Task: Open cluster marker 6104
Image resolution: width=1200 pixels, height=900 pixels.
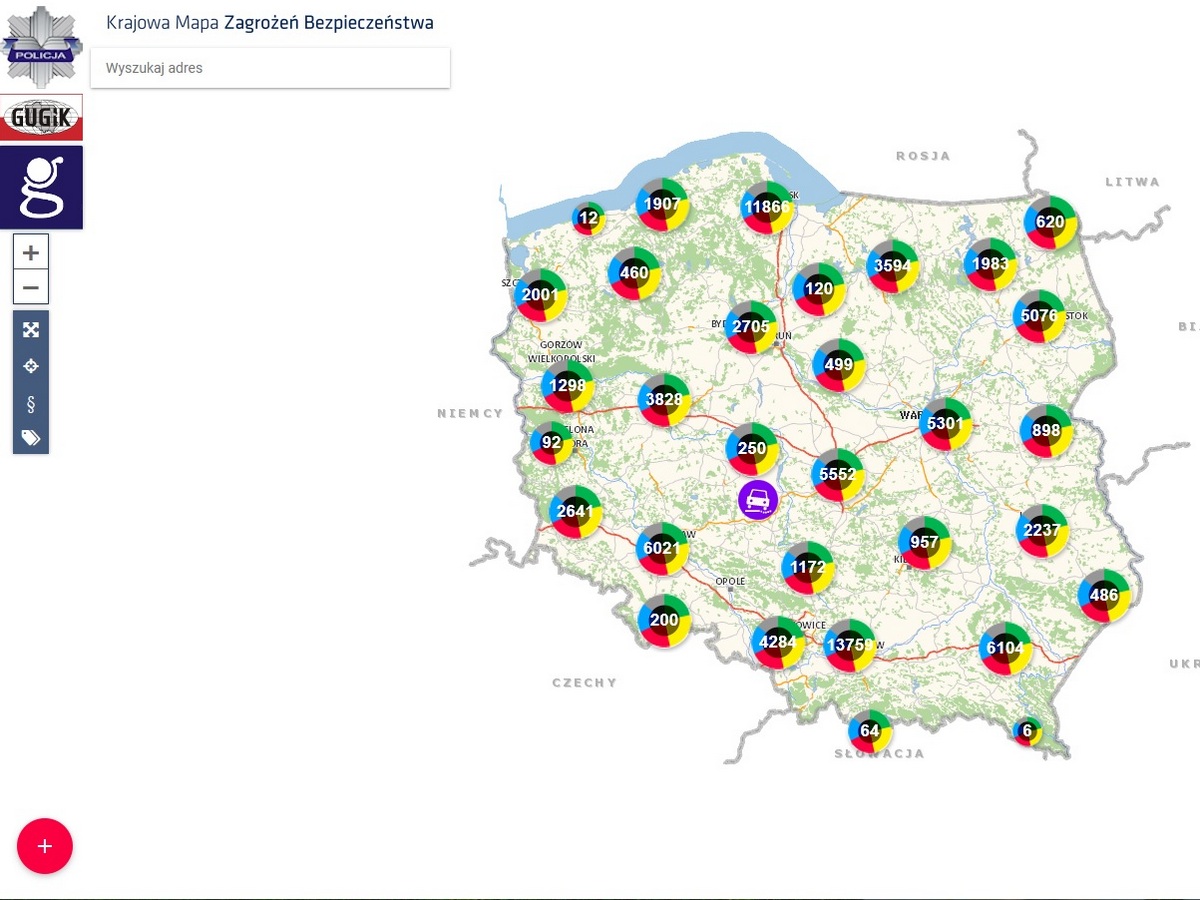Action: [x=1005, y=648]
